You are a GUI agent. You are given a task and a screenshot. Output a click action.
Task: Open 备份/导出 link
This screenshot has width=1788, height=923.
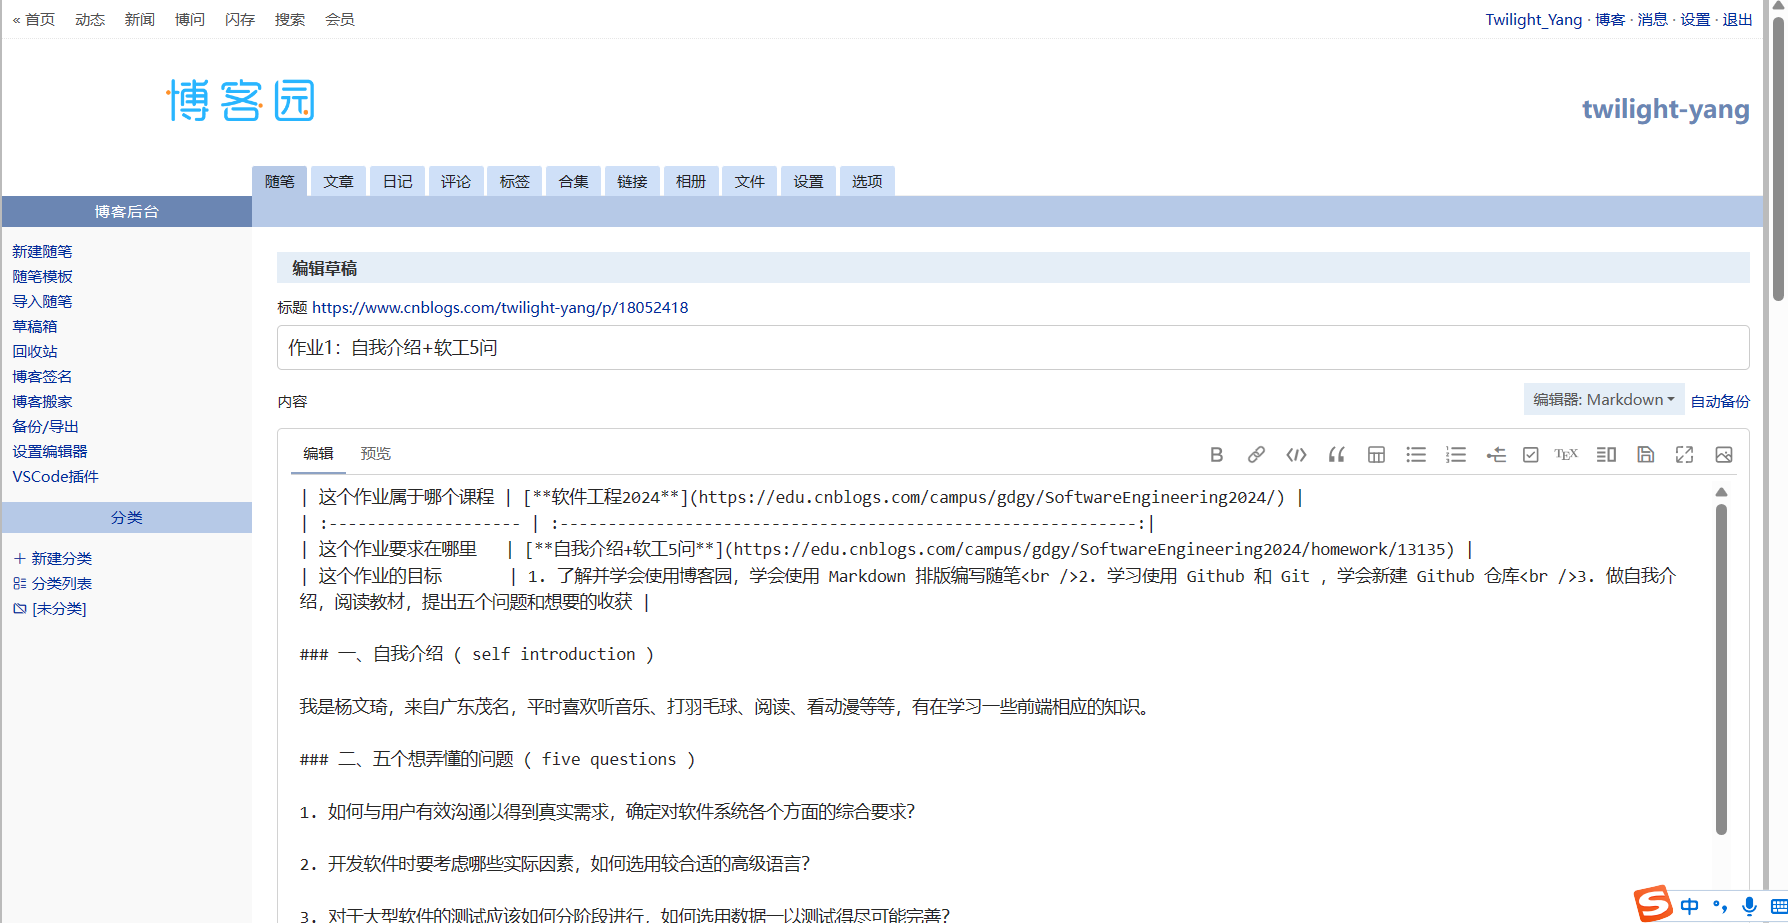[45, 426]
